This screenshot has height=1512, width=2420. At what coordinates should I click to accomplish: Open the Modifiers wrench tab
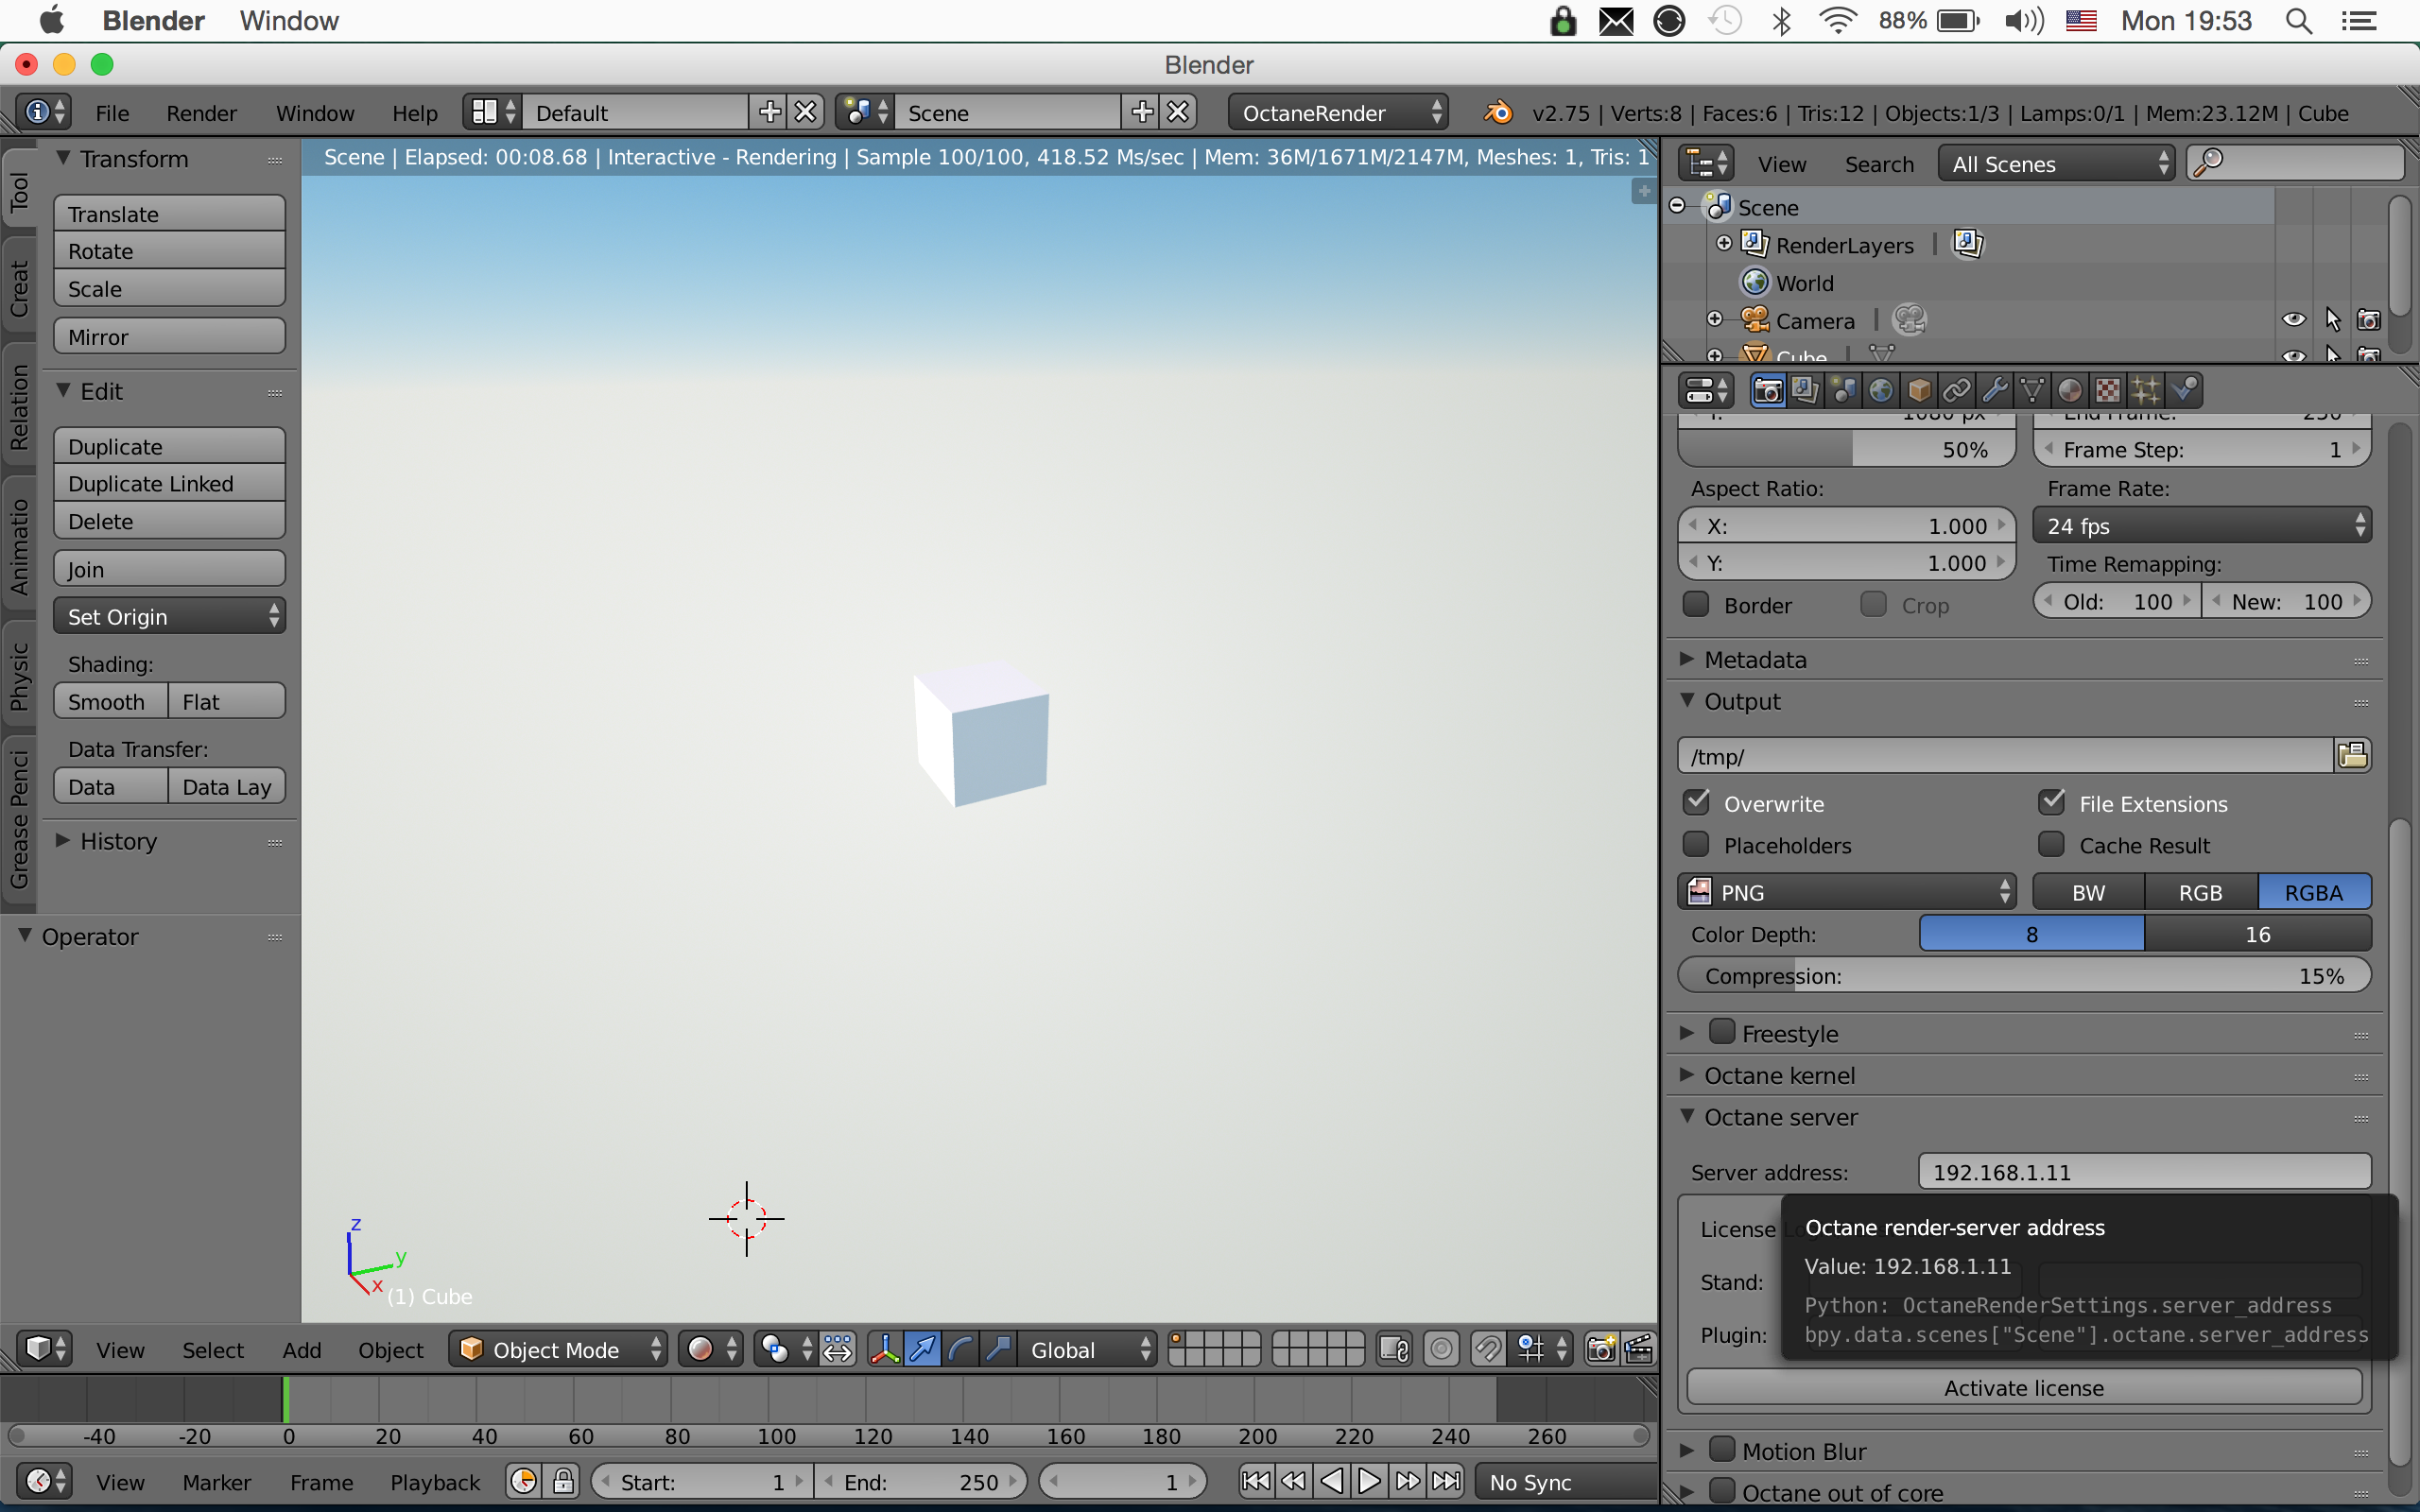point(1994,390)
